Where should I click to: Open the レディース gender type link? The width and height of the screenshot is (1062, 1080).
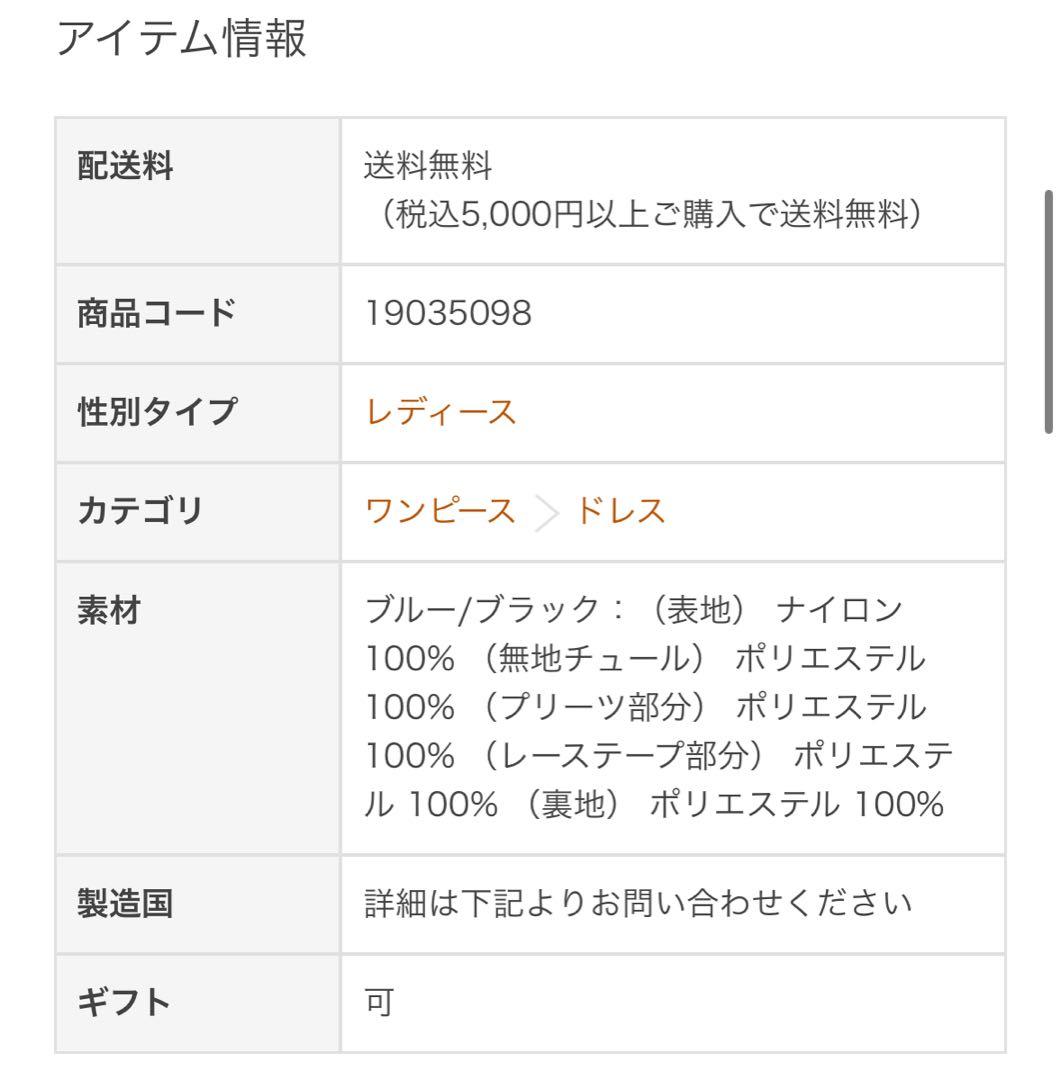[438, 410]
